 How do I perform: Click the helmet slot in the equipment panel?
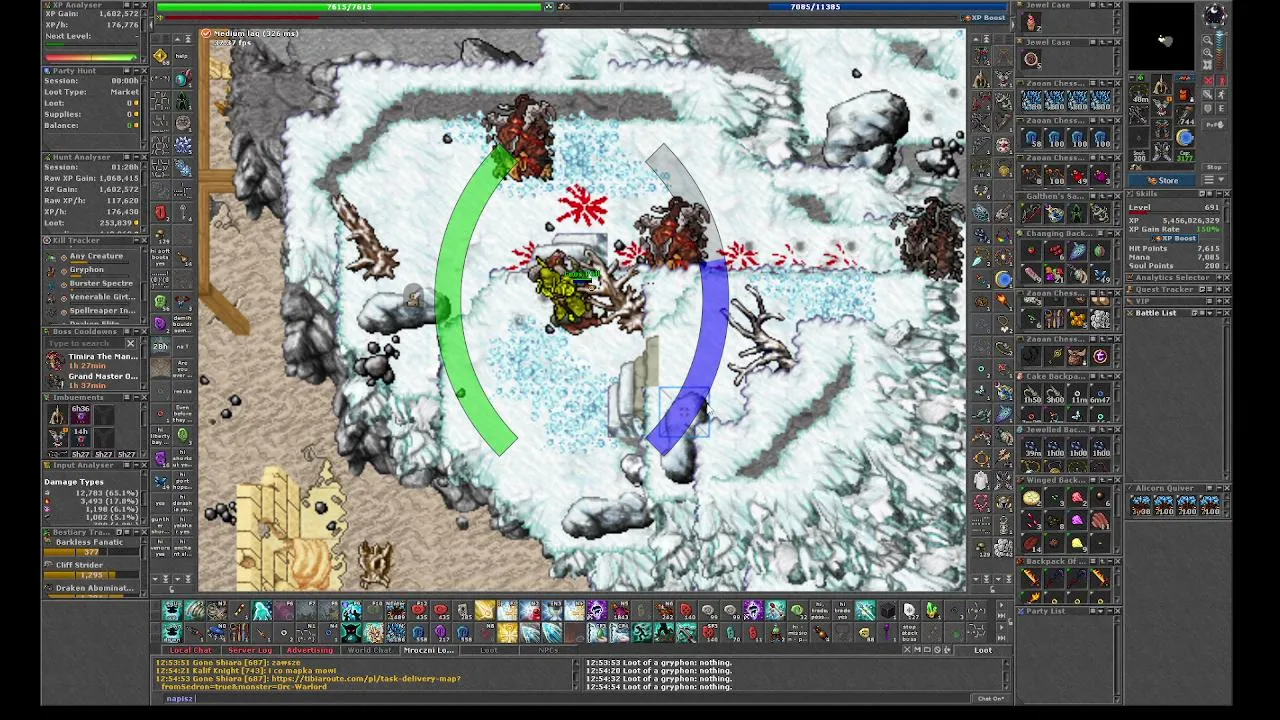pyautogui.click(x=1162, y=85)
